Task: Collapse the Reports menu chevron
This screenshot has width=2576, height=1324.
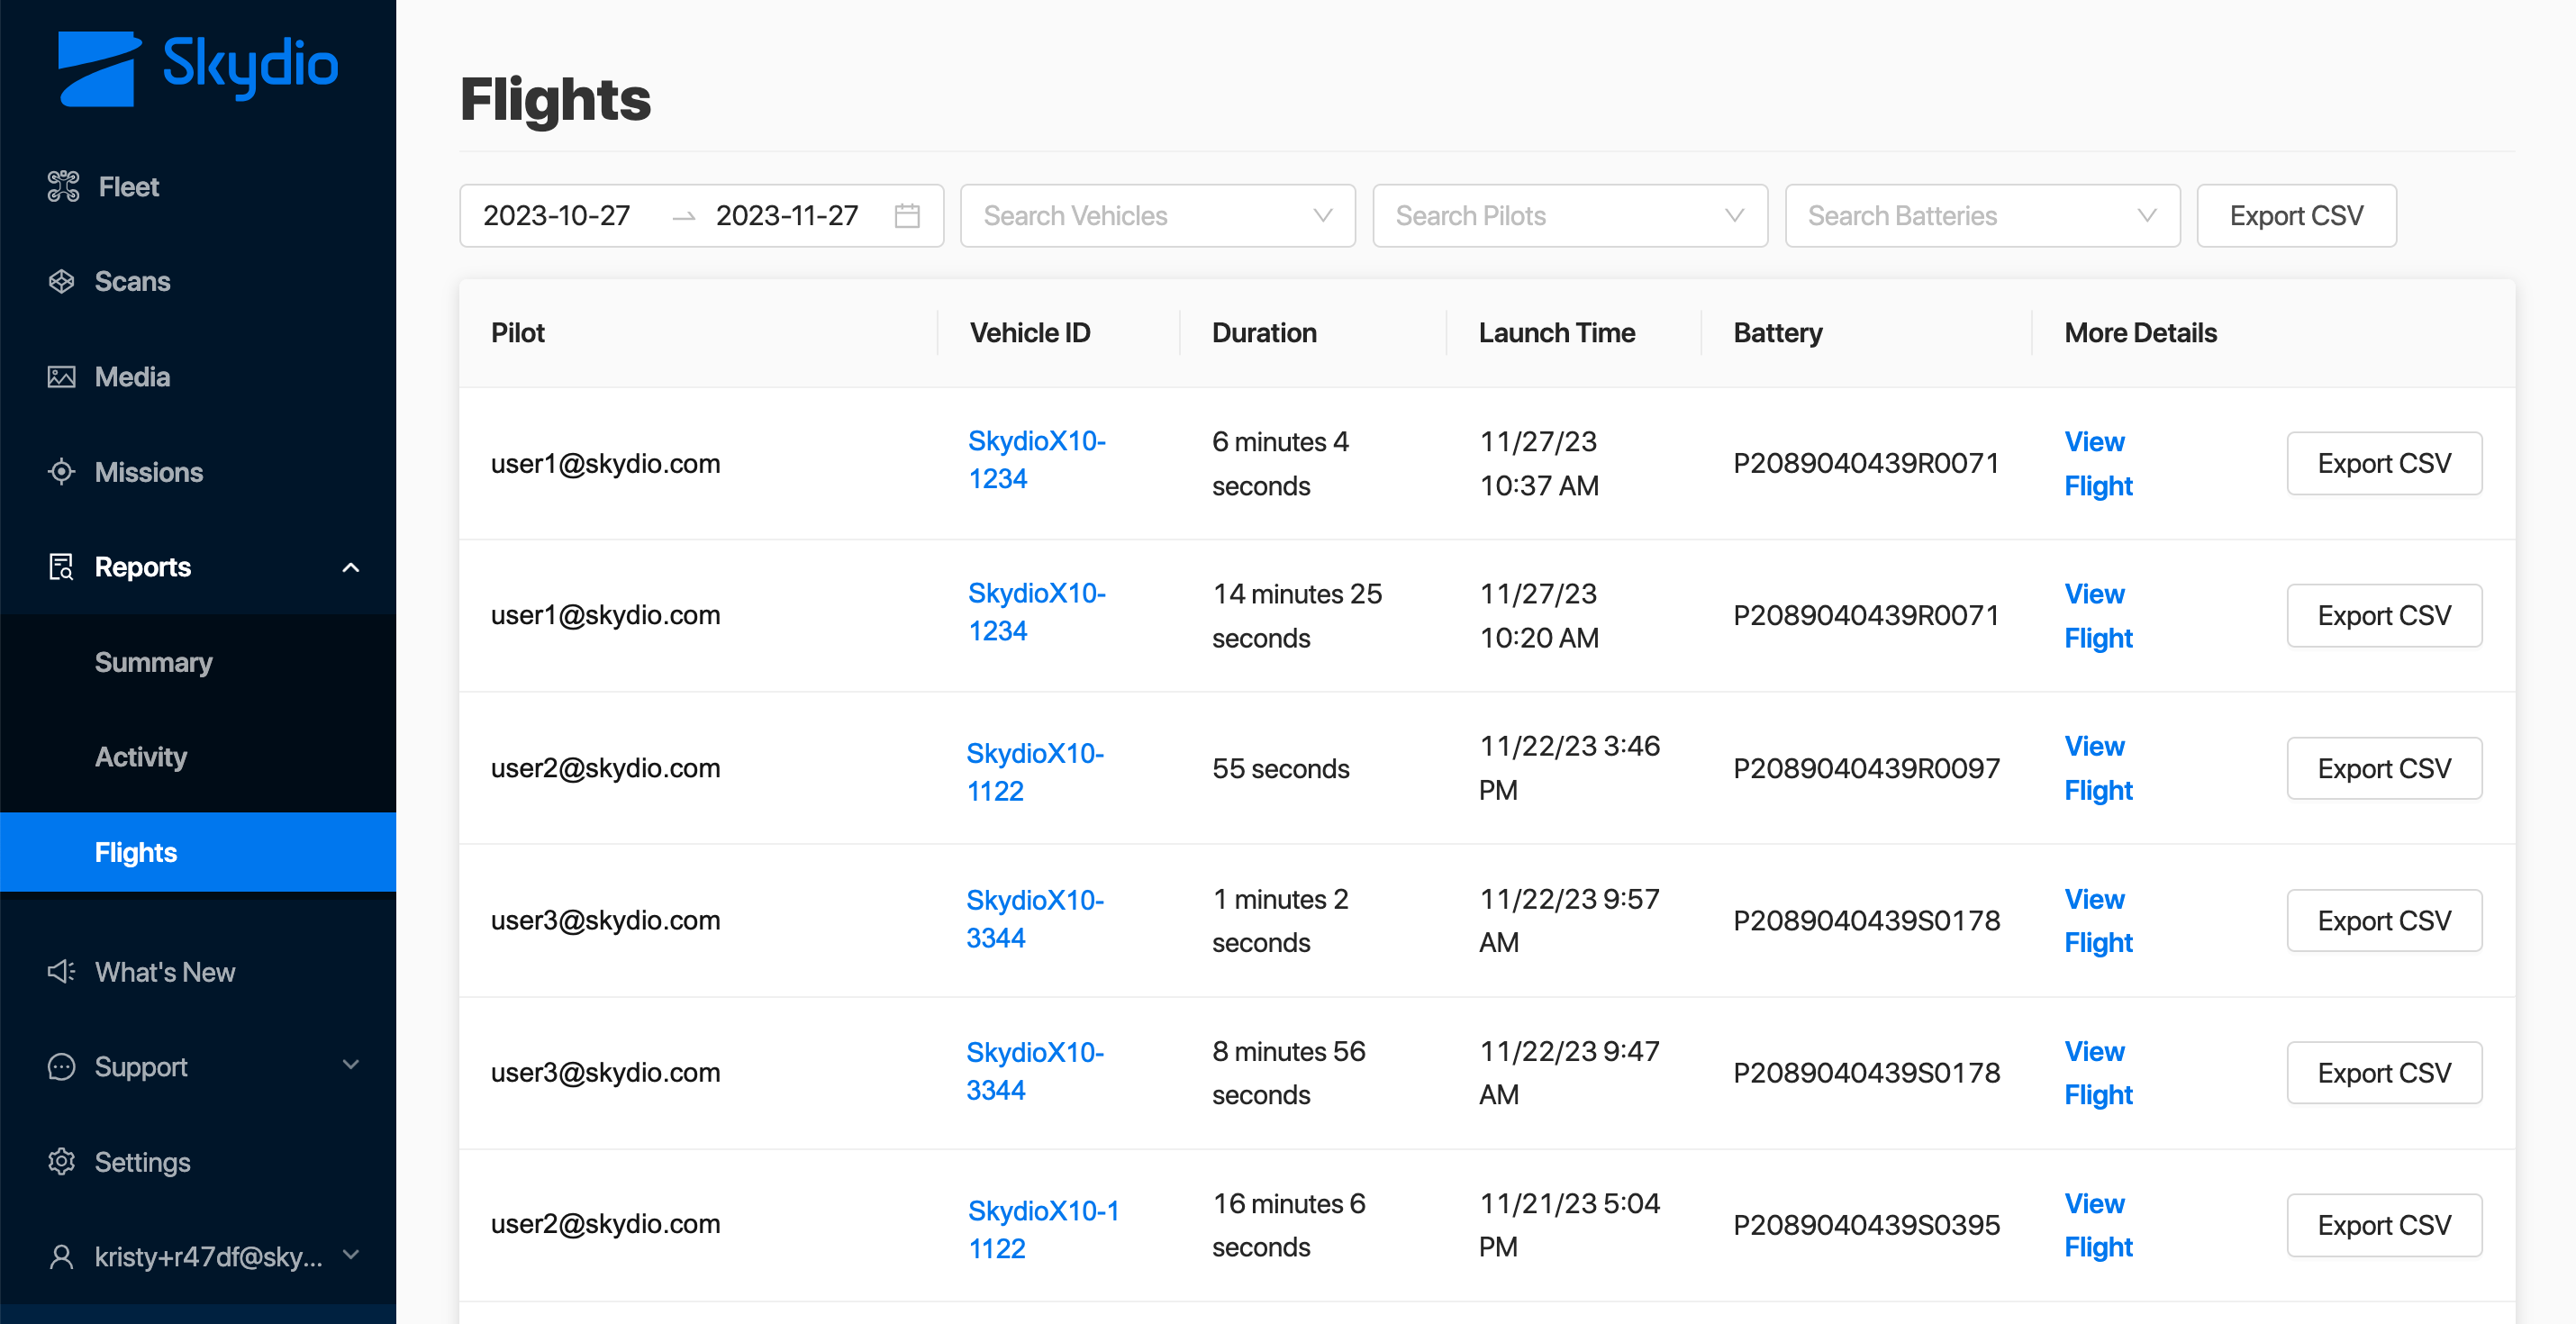Action: point(350,567)
